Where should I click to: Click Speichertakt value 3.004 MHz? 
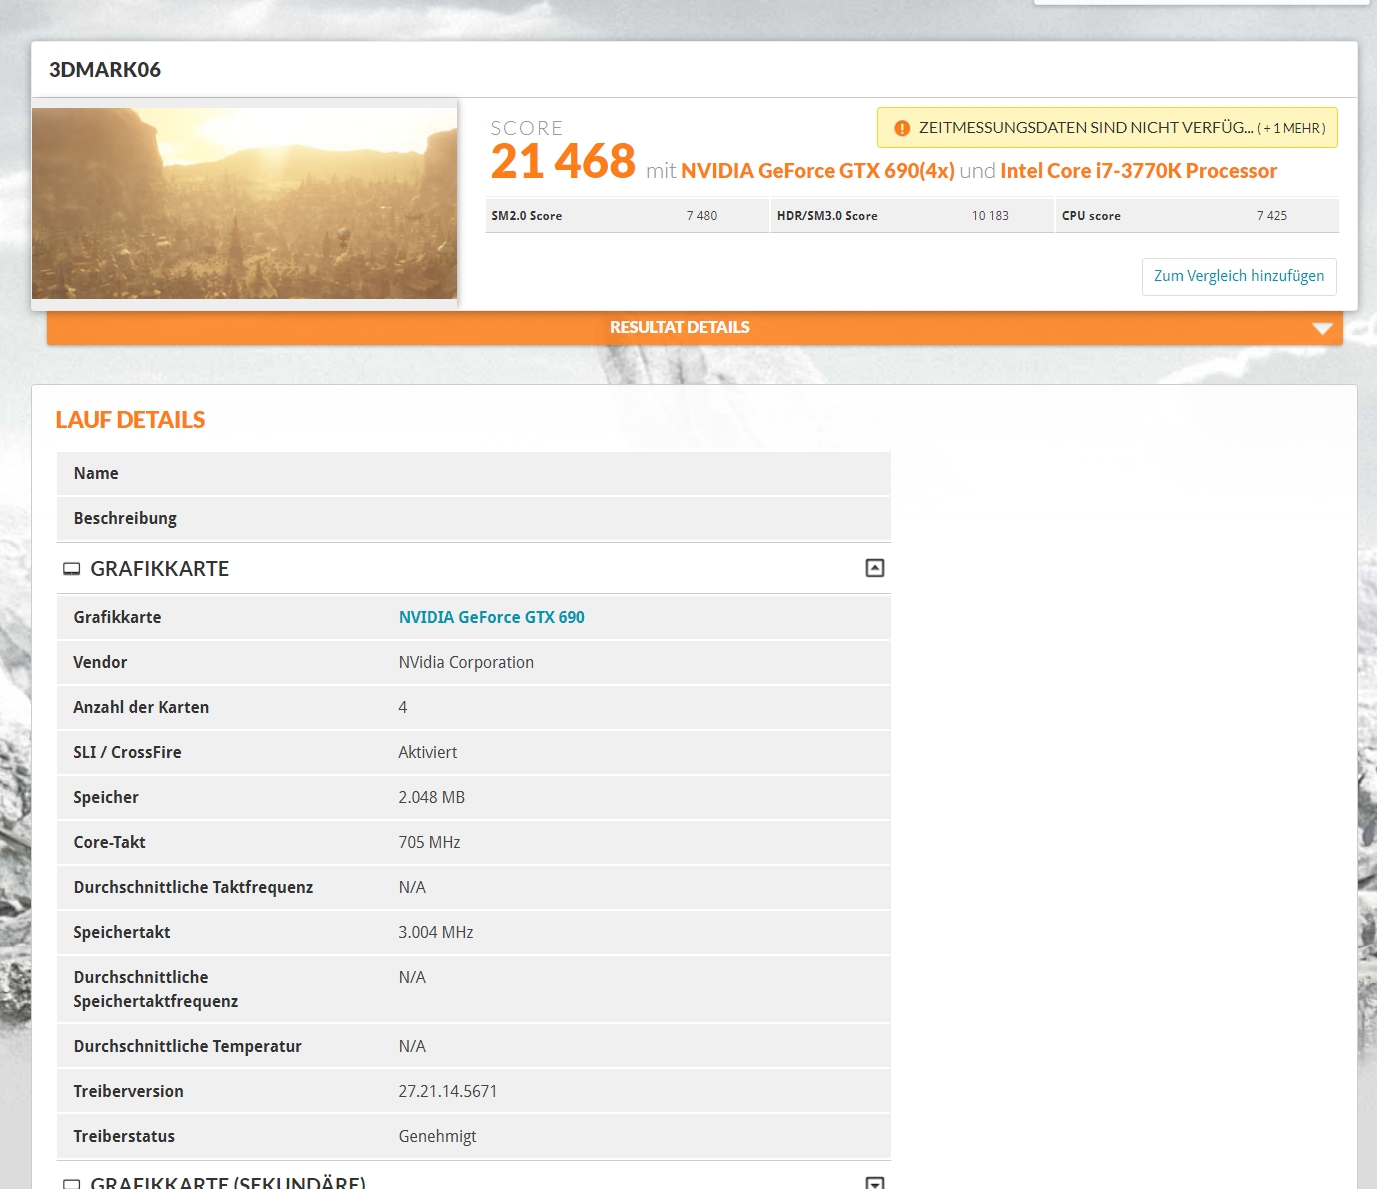[436, 932]
